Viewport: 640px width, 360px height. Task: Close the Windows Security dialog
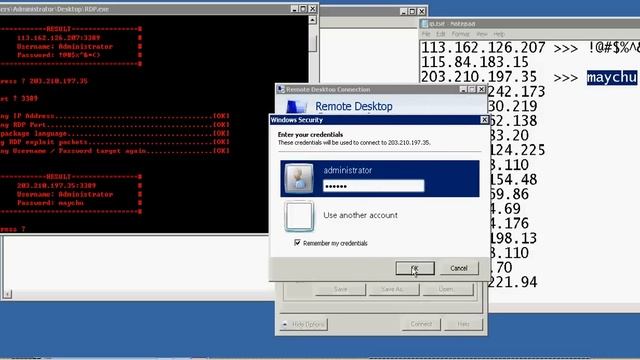click(x=484, y=120)
